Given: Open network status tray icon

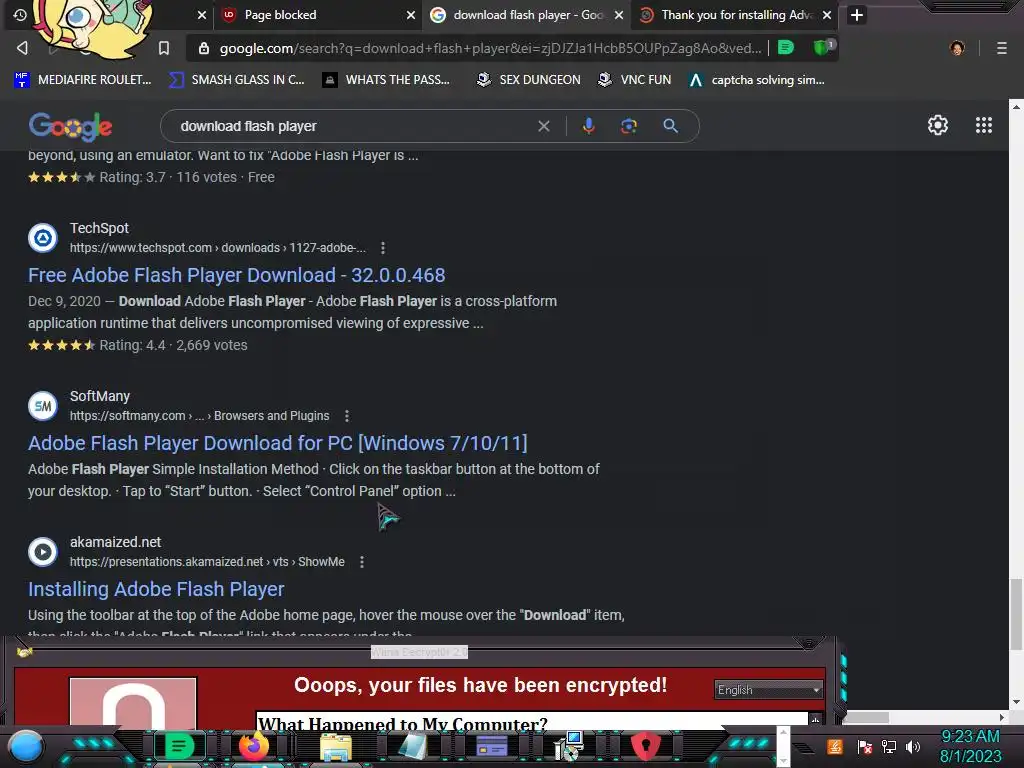Looking at the screenshot, I should click(x=889, y=746).
